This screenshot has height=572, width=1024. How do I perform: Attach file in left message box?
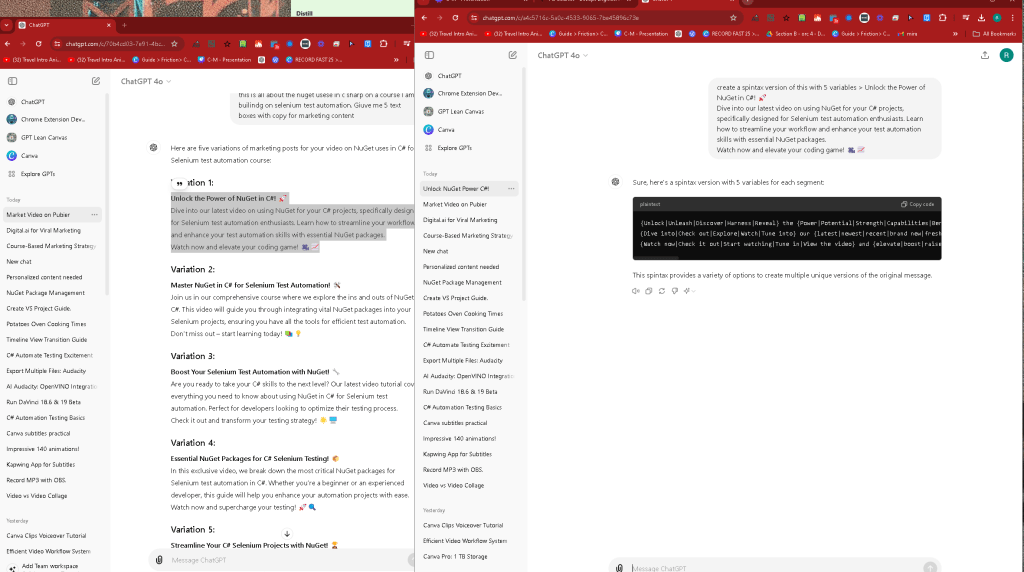pos(159,560)
